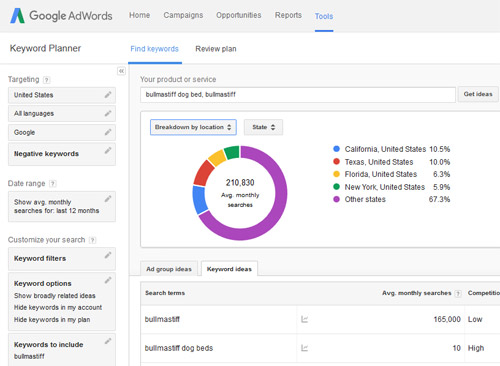Click the product or service input field
Screen dimensions: 500x366
click(298, 95)
